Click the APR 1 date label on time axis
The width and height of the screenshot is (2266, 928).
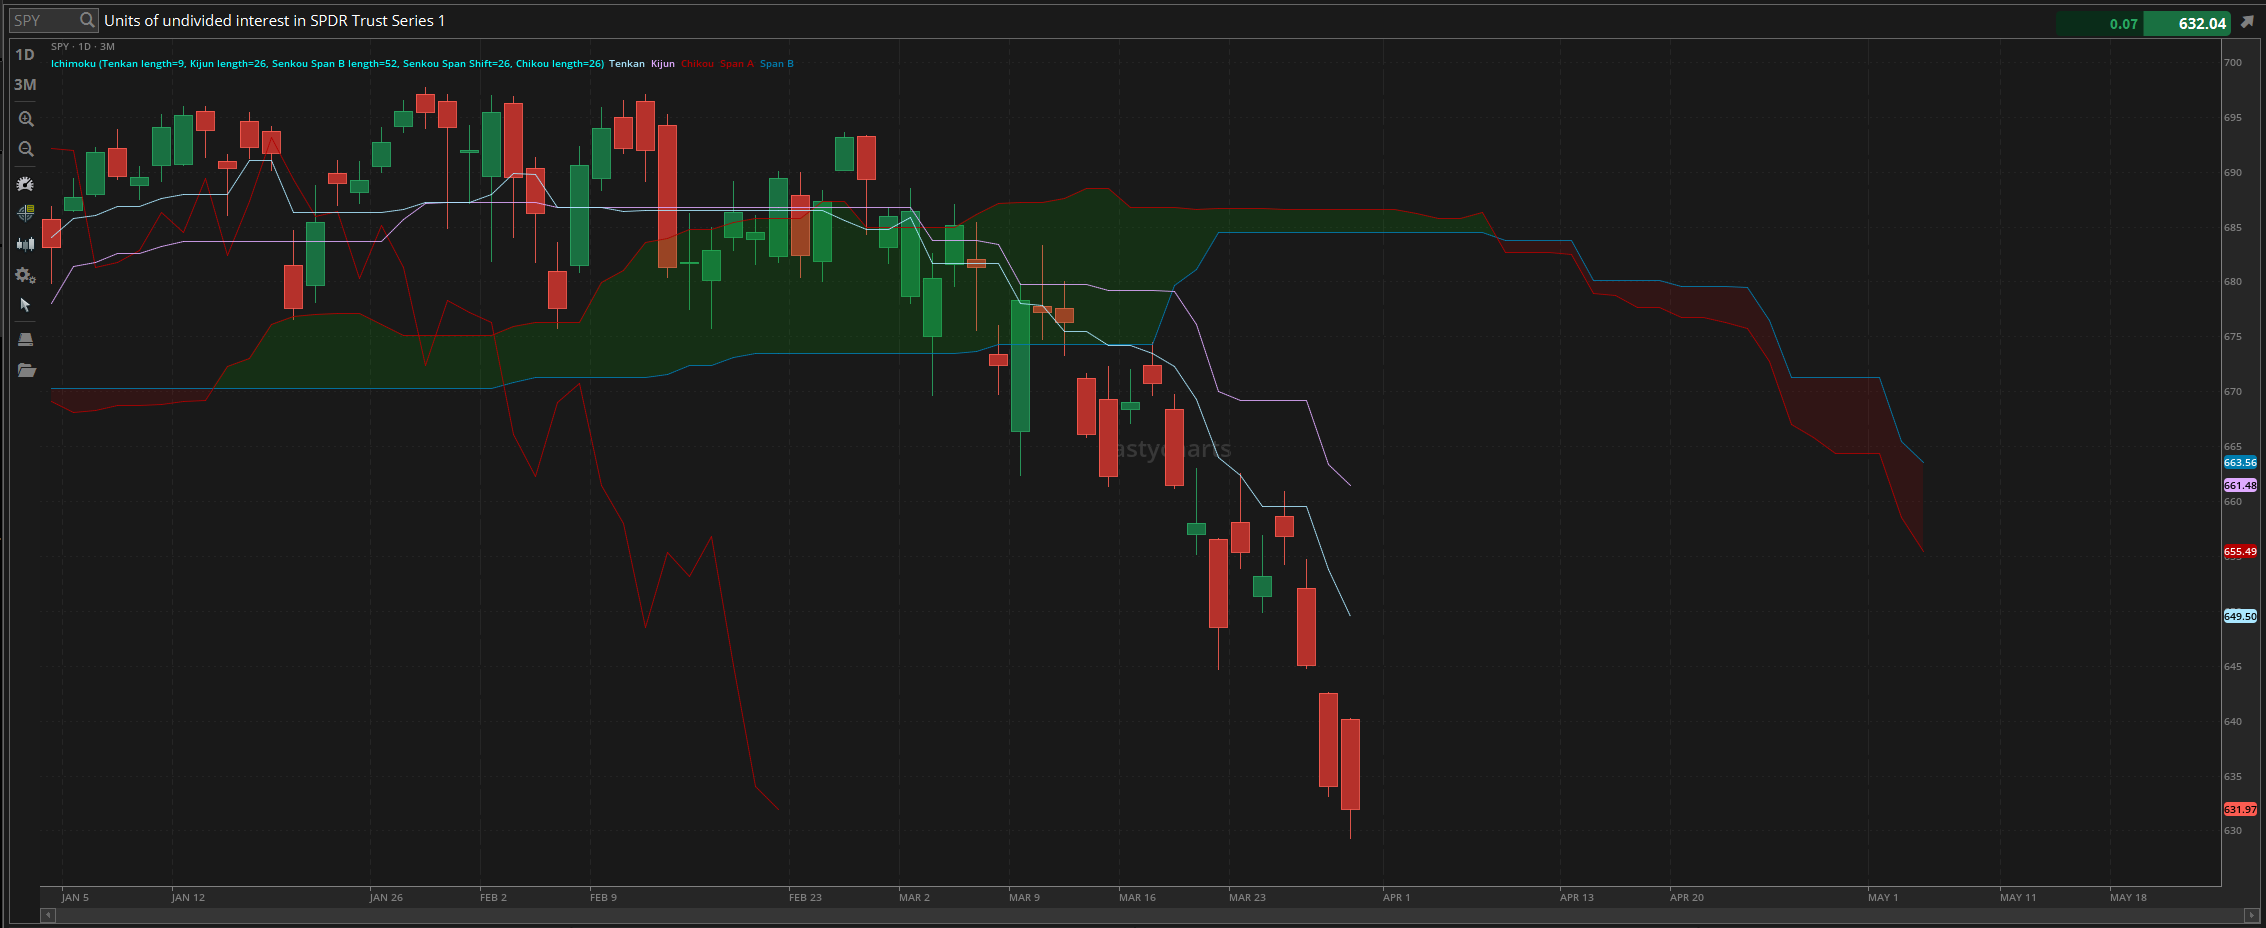1396,898
